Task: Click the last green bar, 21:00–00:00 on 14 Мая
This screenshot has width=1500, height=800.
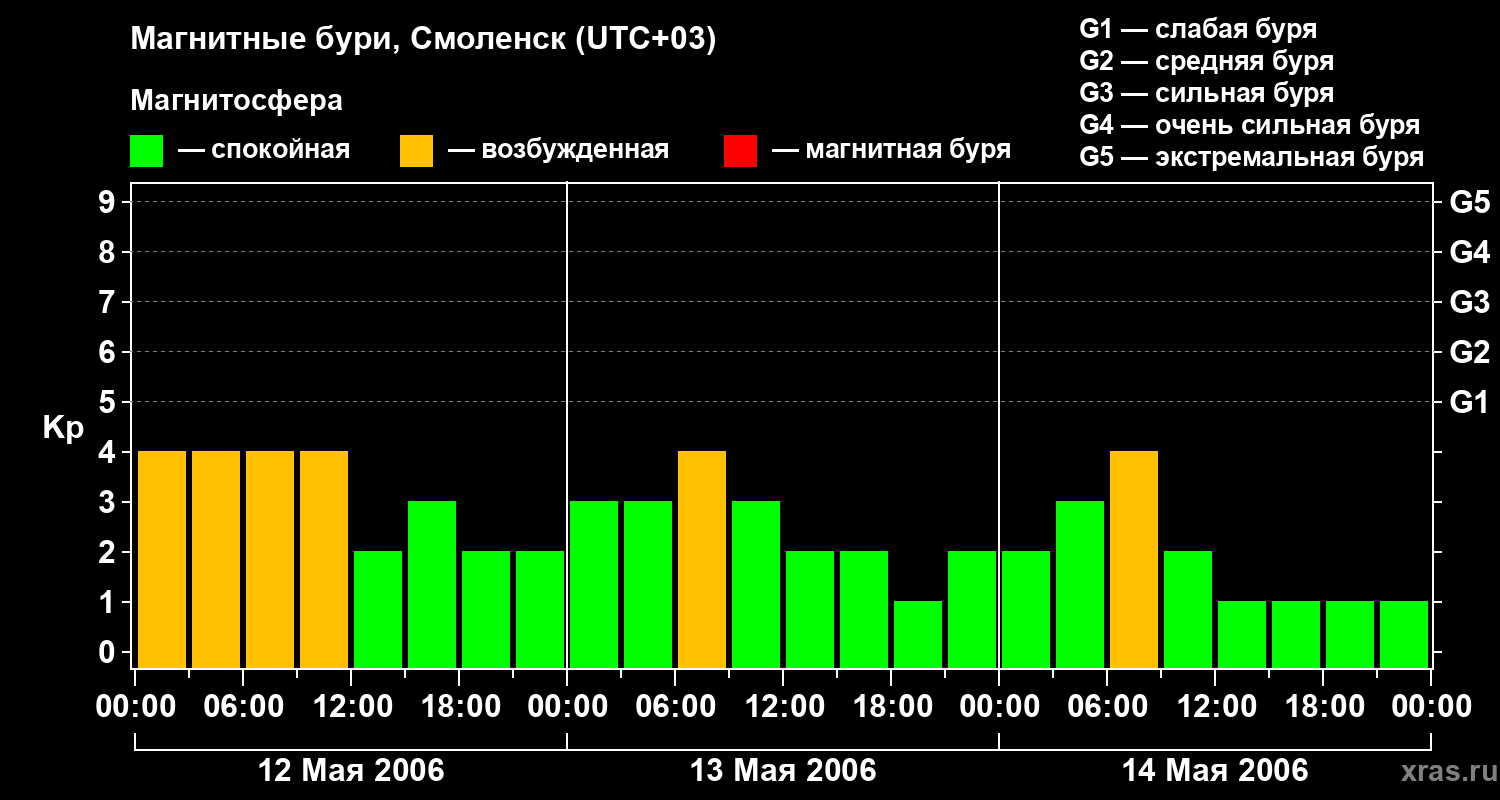Action: (x=1404, y=634)
